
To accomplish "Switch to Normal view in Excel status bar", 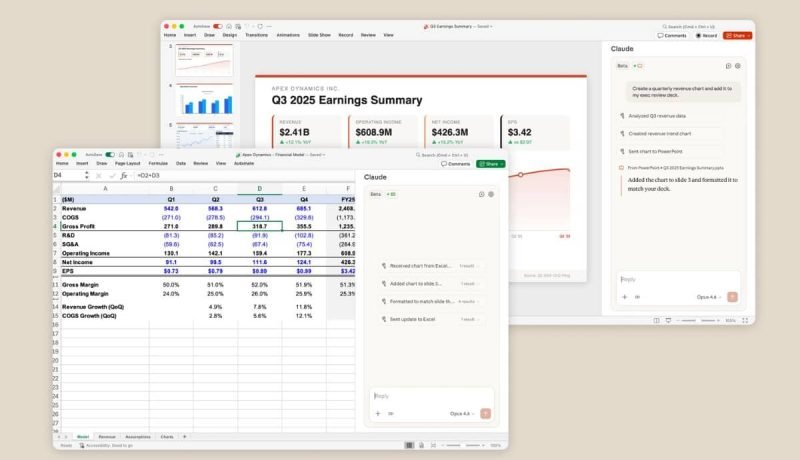I will coord(409,446).
